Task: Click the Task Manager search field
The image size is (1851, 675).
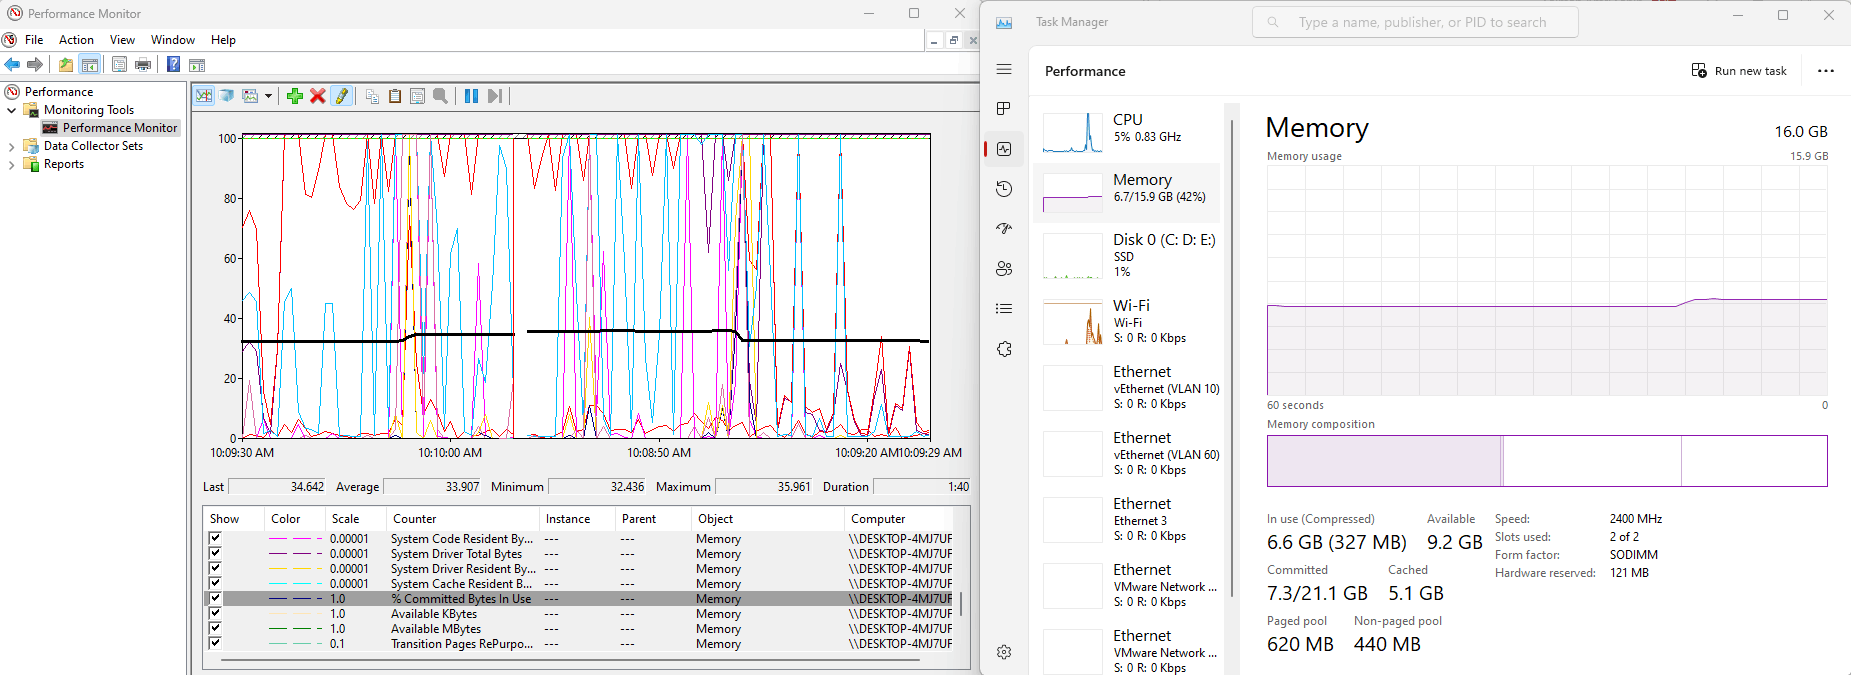Action: point(1420,22)
